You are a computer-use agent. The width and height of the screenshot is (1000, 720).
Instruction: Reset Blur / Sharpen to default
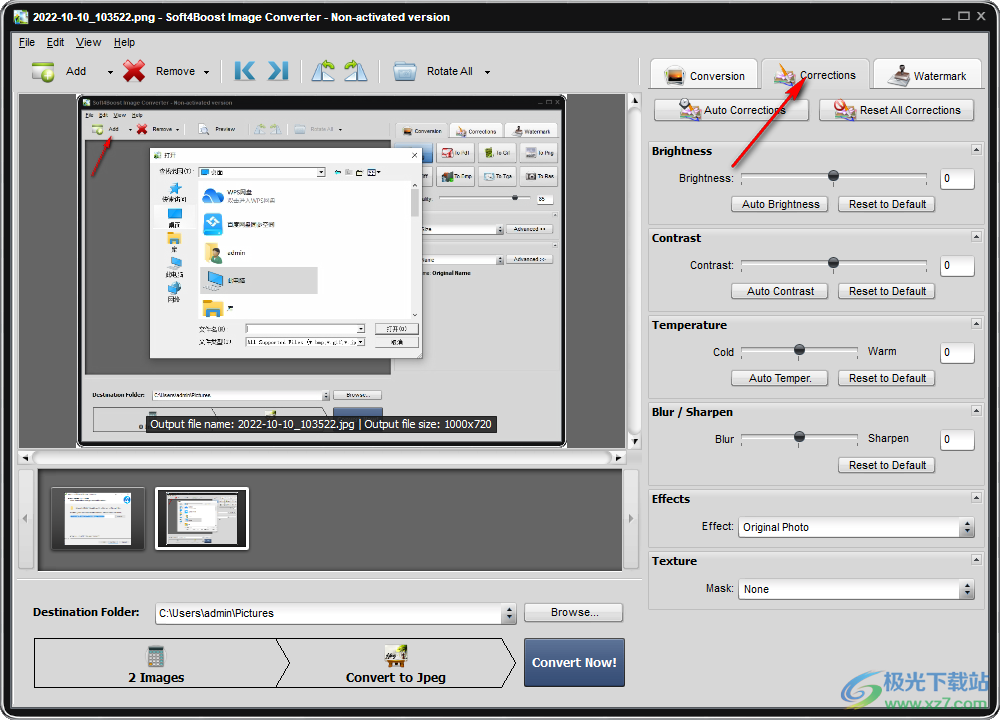click(887, 465)
